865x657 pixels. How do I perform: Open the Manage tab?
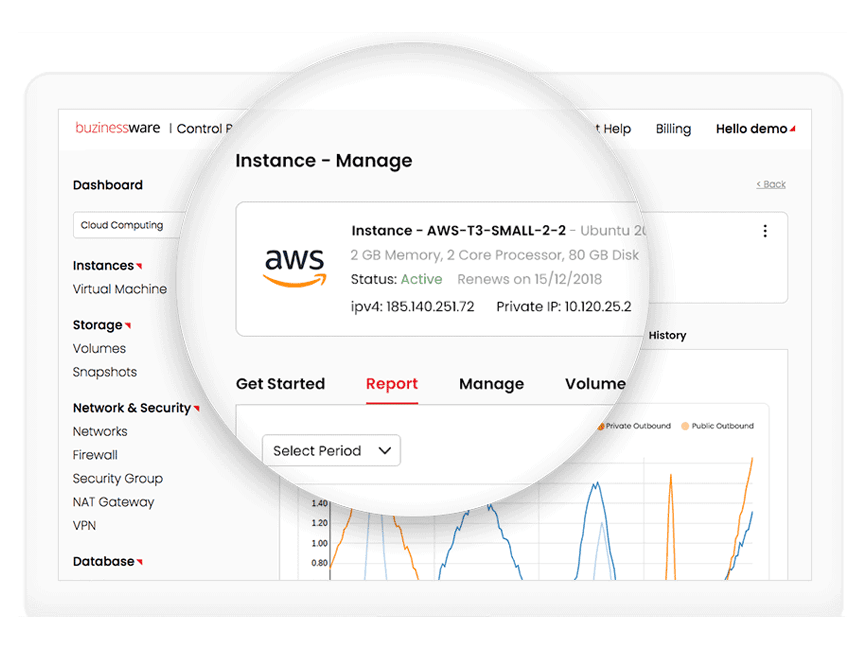(491, 384)
